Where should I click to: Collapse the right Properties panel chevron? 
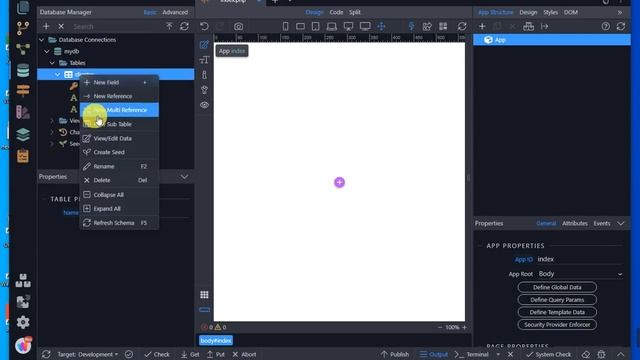click(x=621, y=223)
